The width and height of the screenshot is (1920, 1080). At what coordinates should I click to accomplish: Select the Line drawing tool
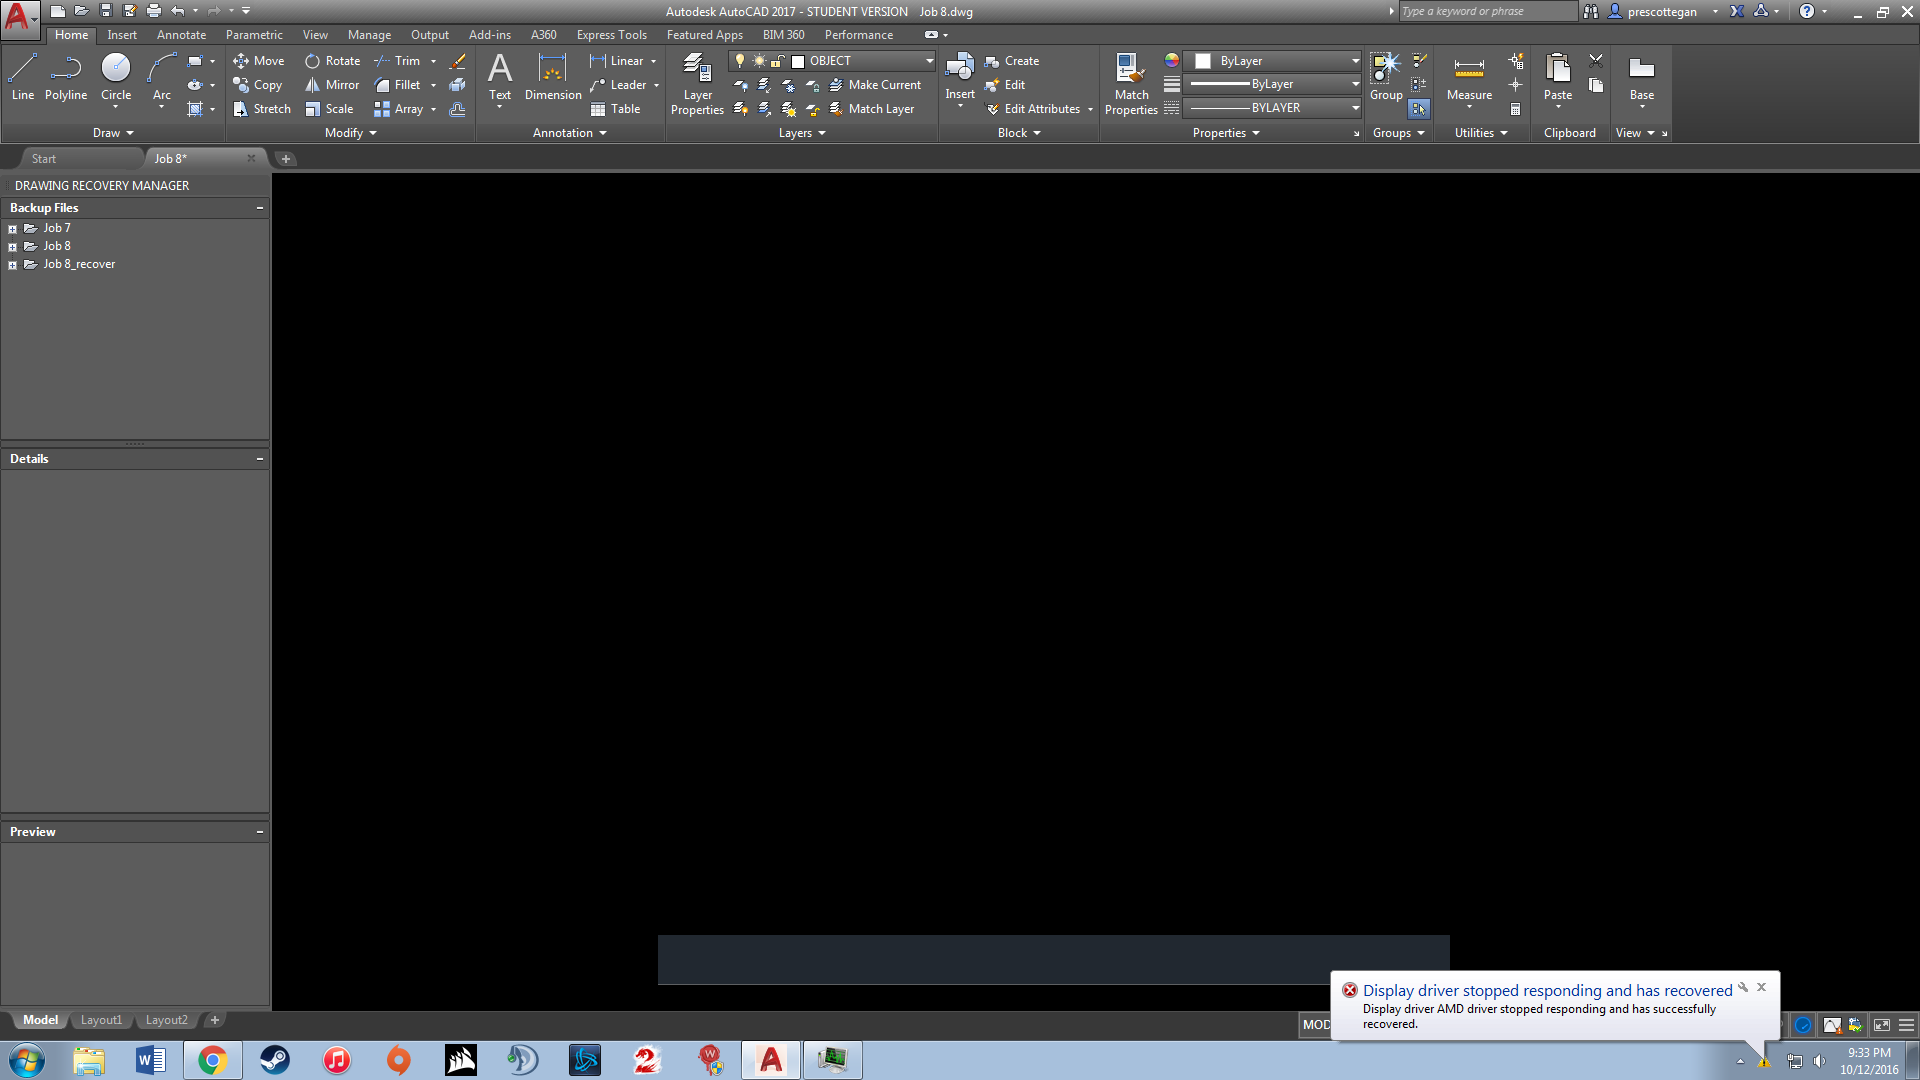[23, 77]
